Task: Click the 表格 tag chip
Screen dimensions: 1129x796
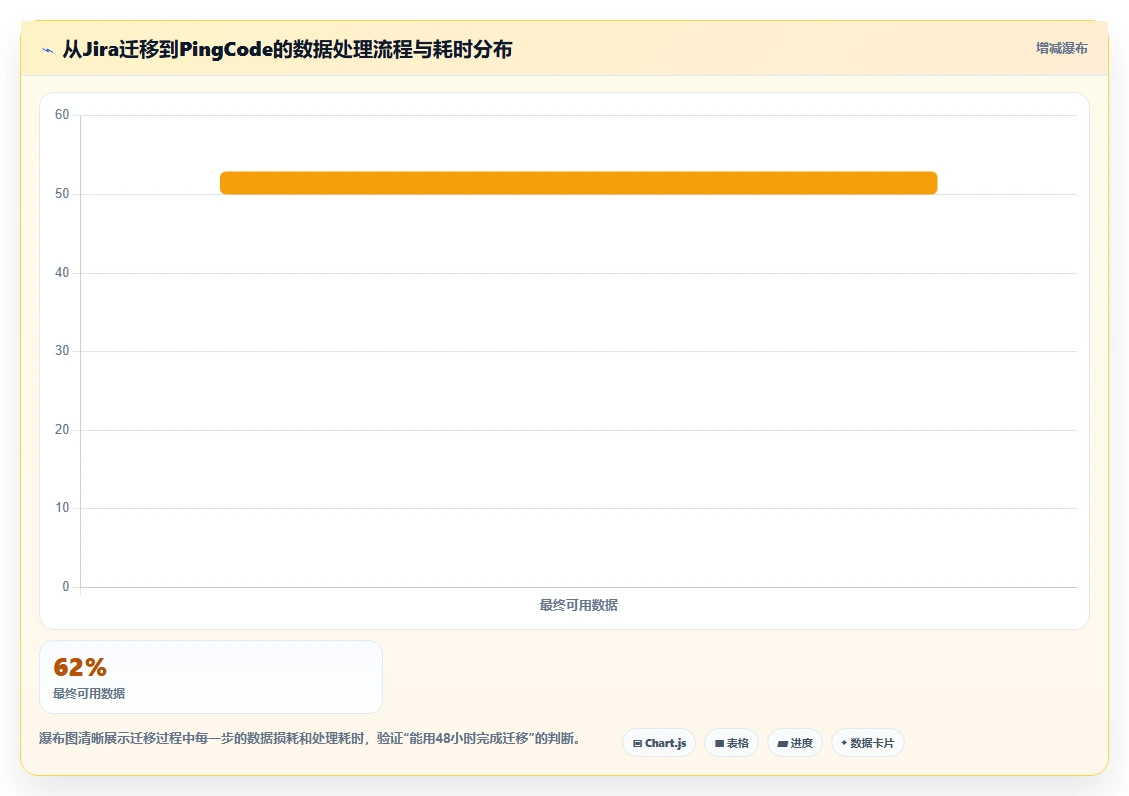Action: (x=732, y=743)
